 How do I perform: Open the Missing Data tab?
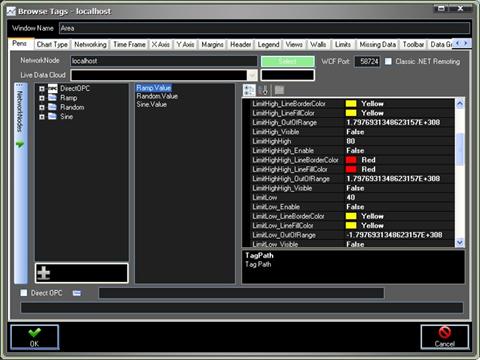pos(378,44)
